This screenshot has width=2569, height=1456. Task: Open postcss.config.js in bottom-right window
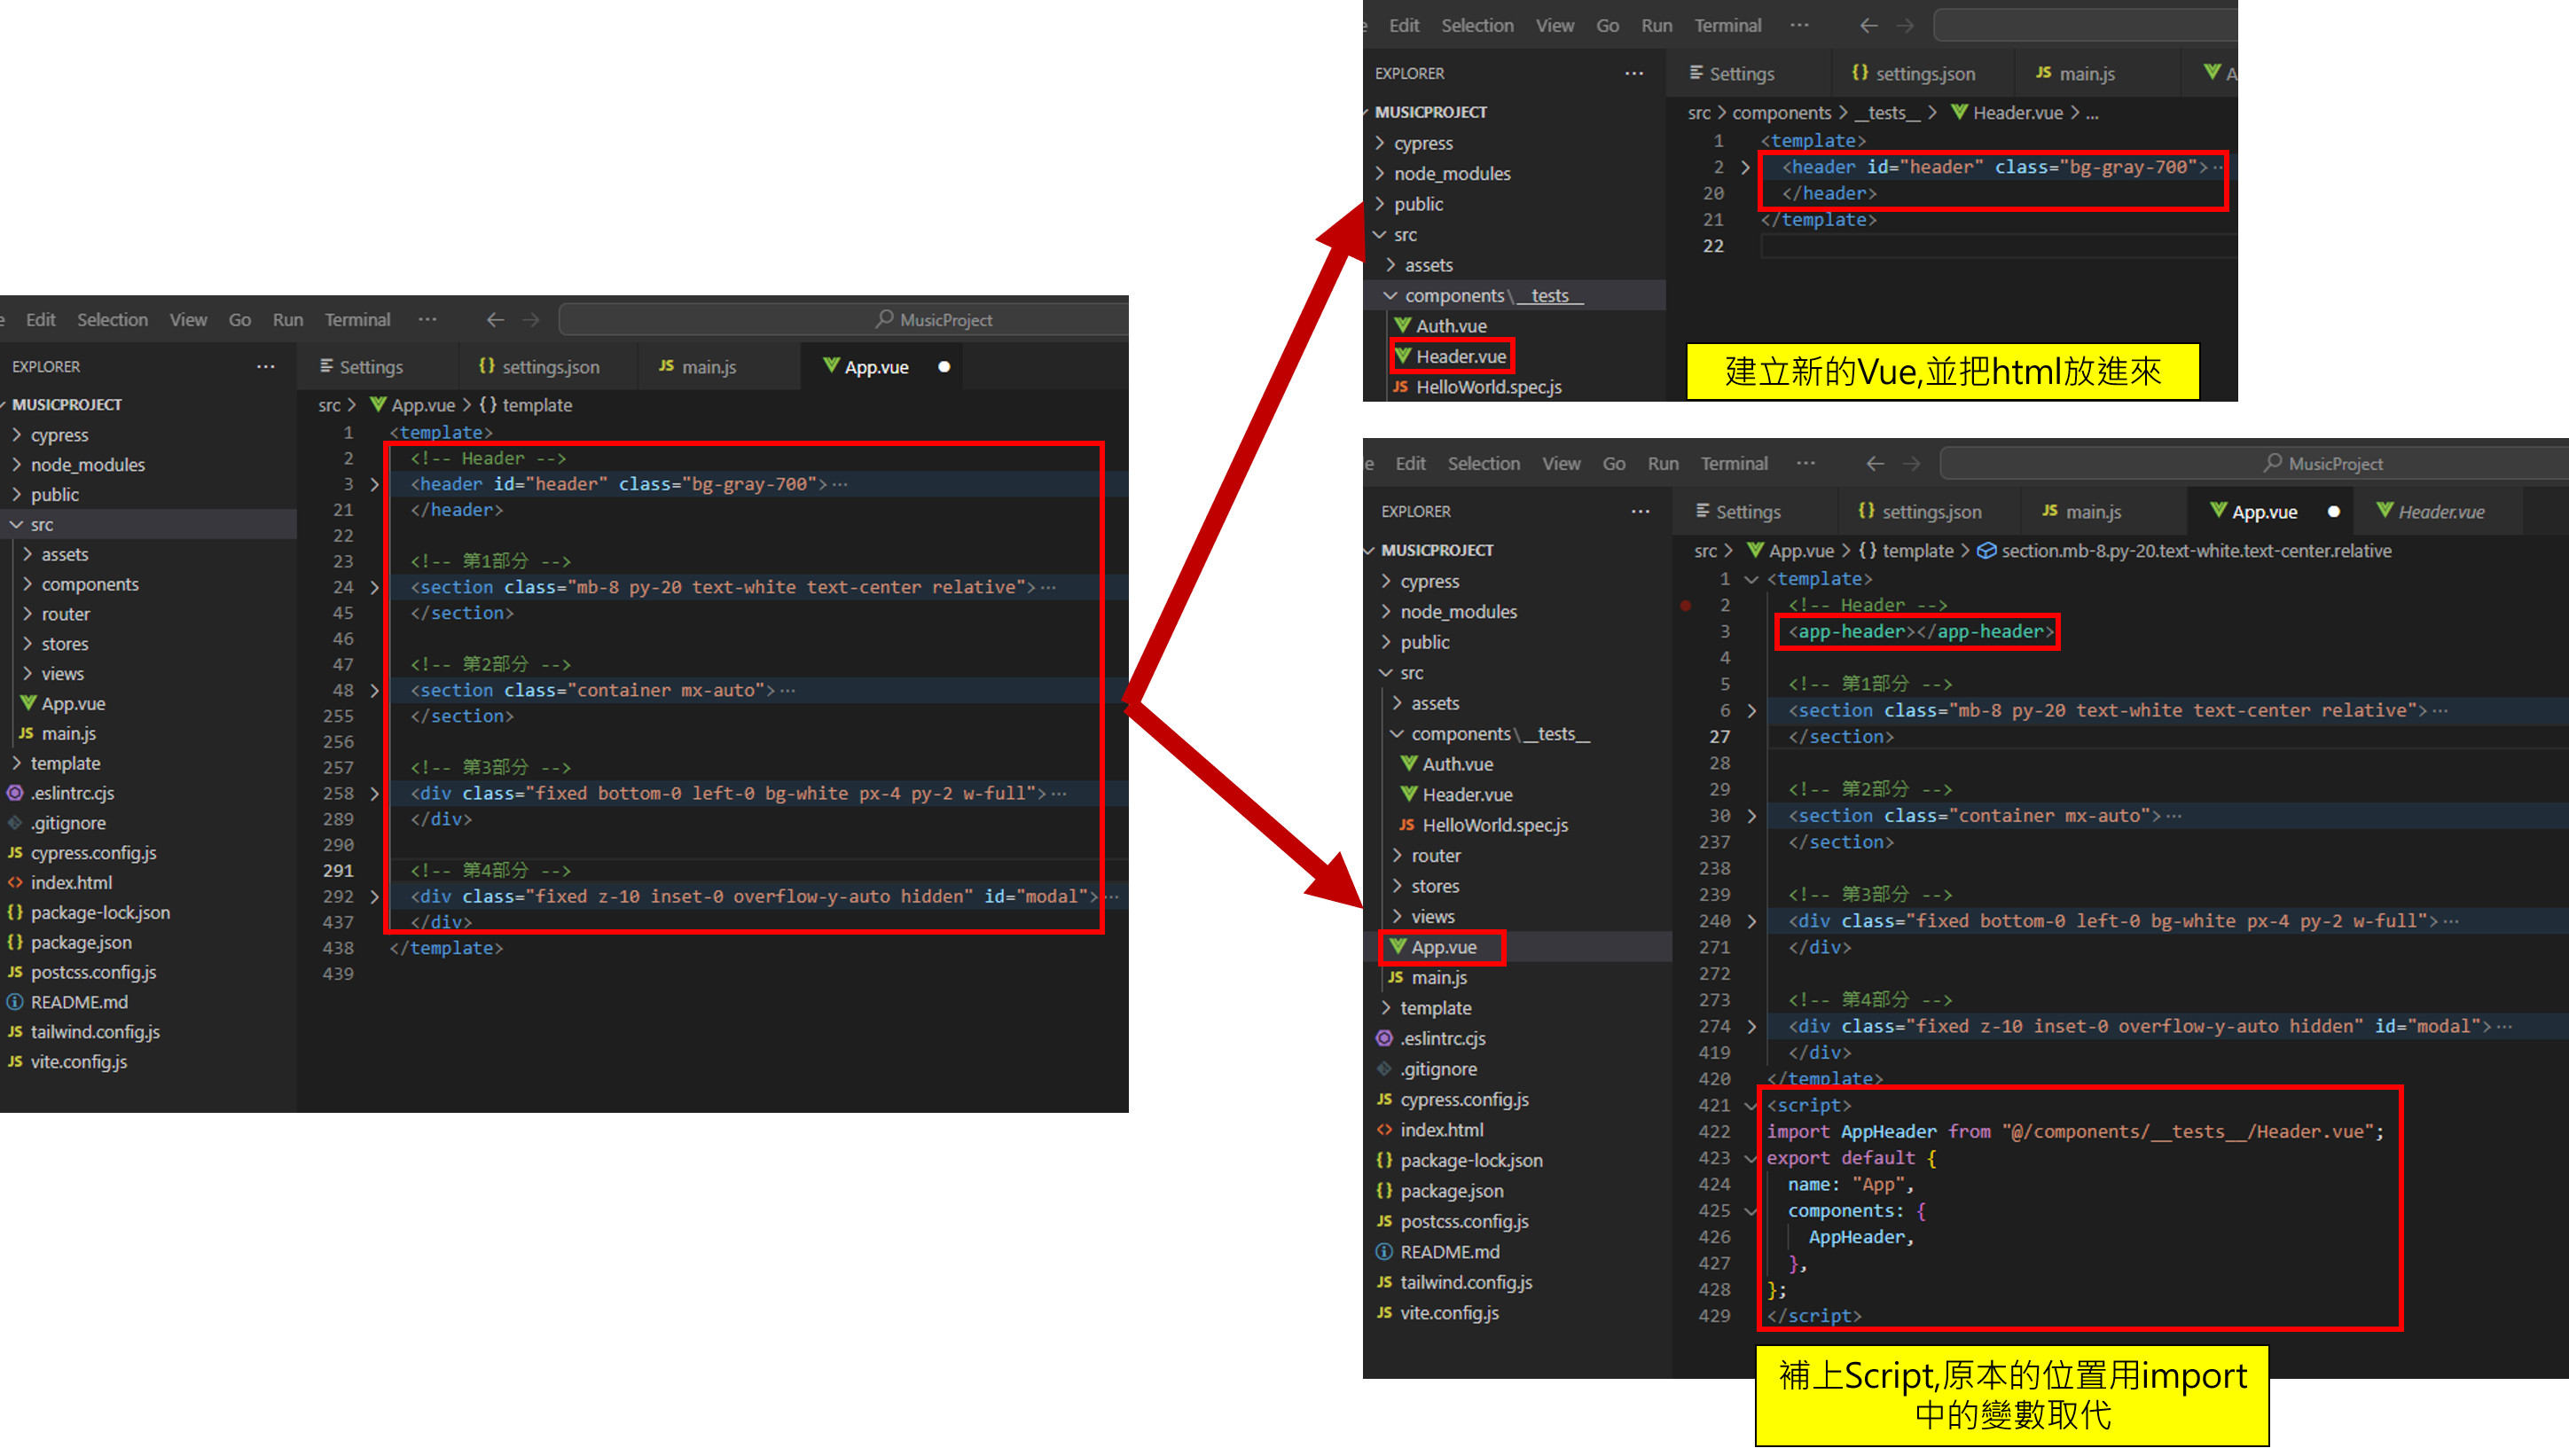click(1464, 1222)
